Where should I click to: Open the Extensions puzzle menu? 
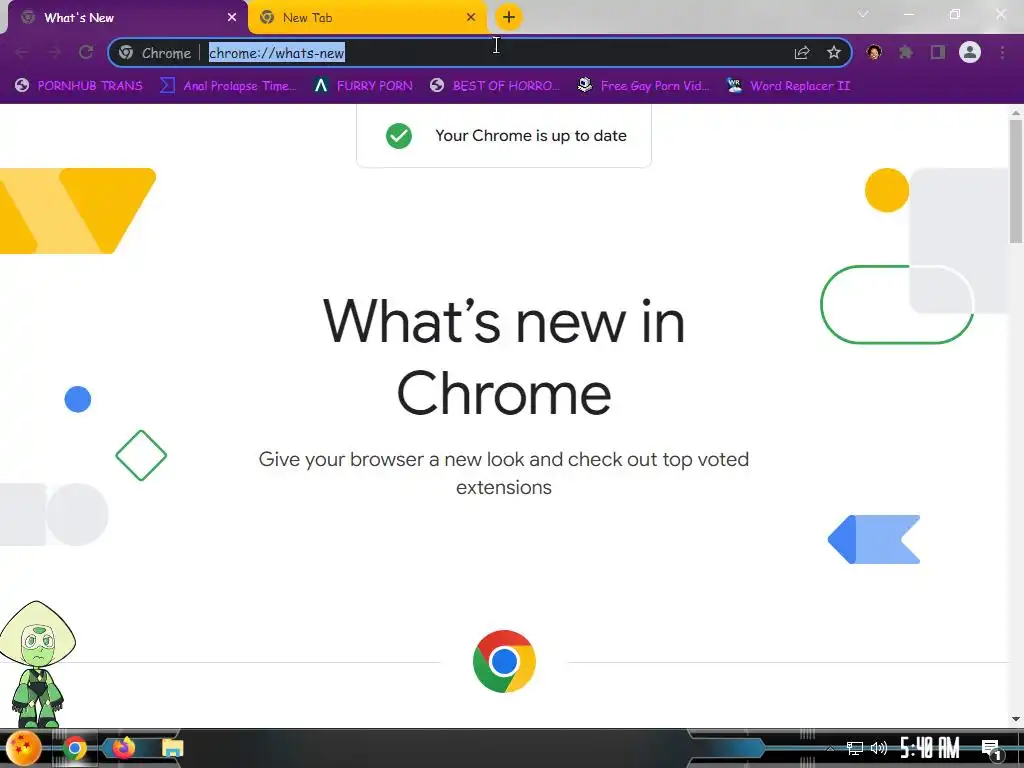[x=906, y=52]
